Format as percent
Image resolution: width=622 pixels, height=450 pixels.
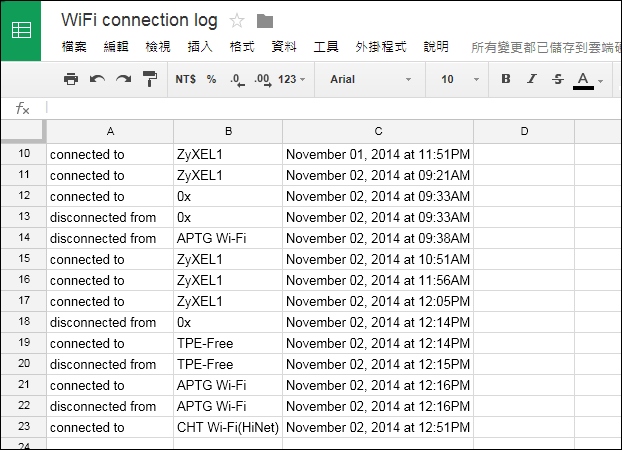[x=211, y=79]
